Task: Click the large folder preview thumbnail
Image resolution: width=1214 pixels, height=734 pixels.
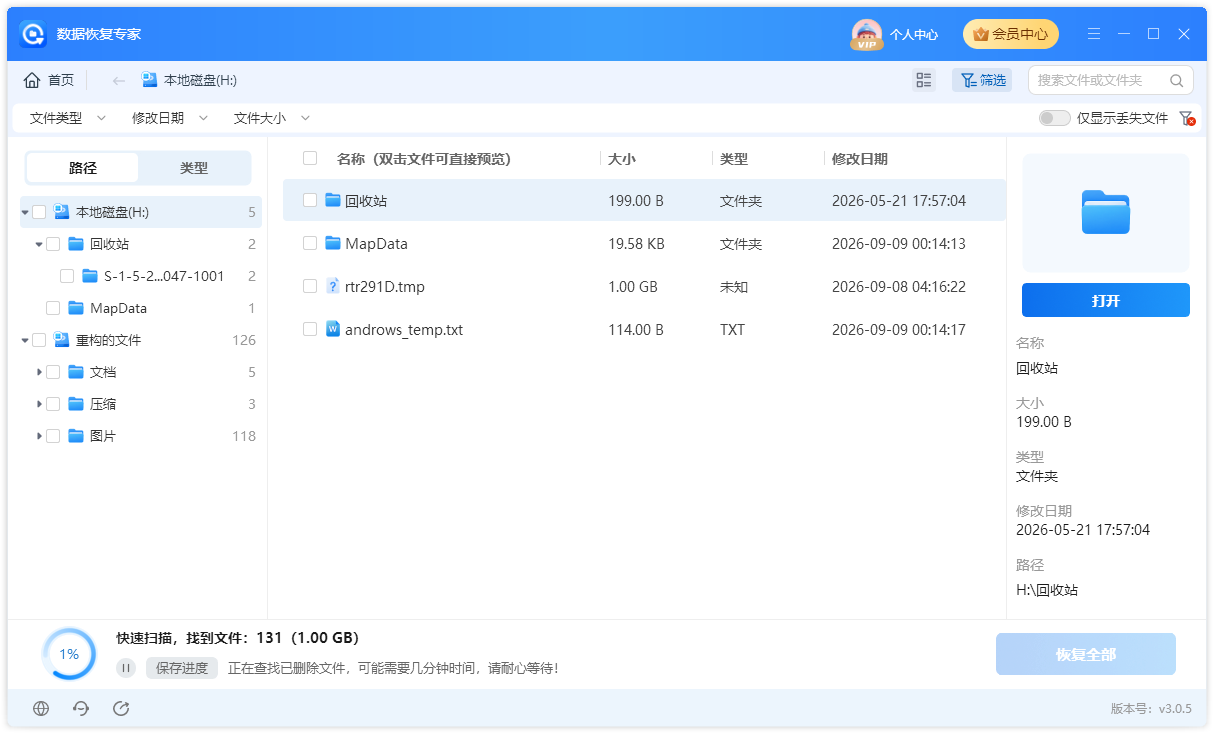Action: pyautogui.click(x=1106, y=212)
